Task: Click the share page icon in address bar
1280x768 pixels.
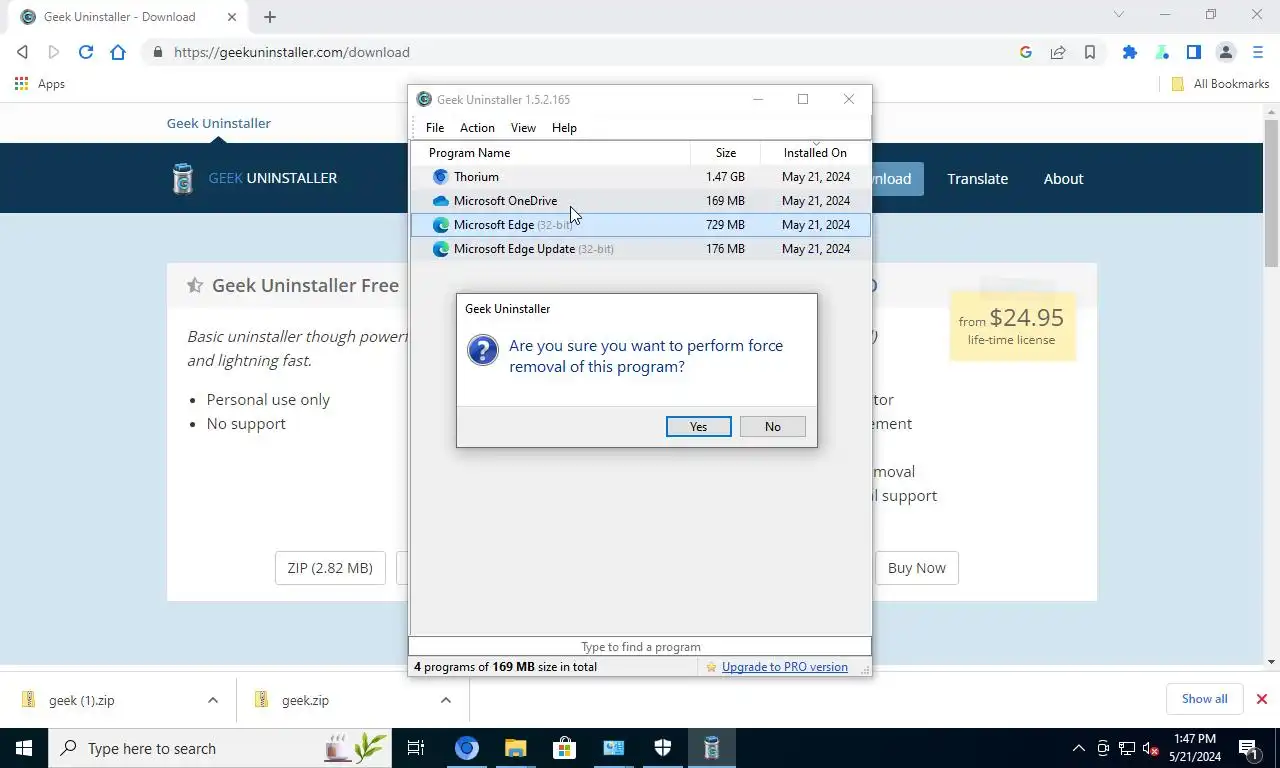Action: pyautogui.click(x=1058, y=52)
